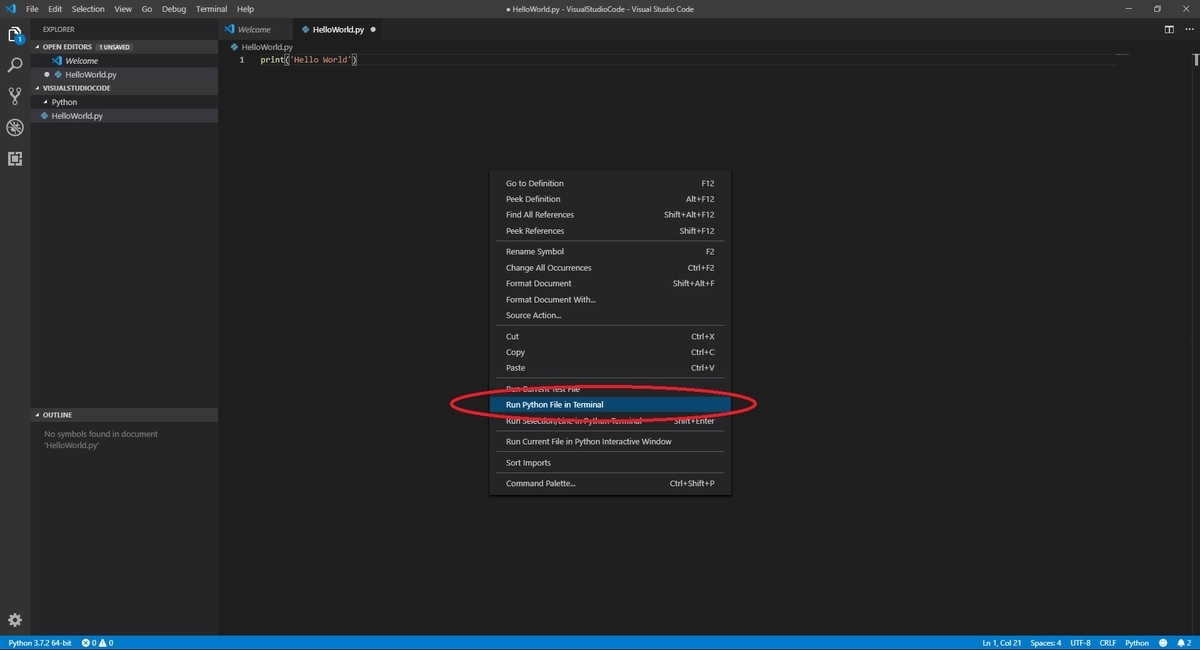Open the Help menu
The image size is (1200, 650).
(x=245, y=9)
